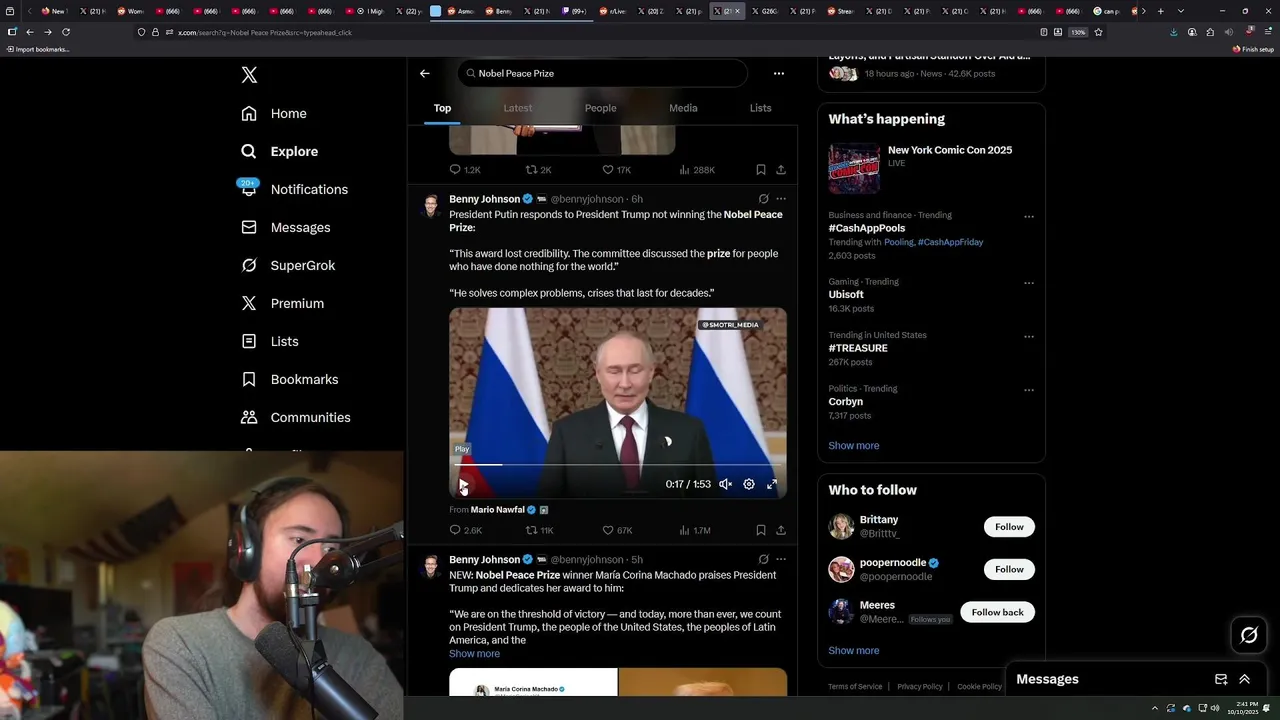
Task: Open more options for Corbyn trend
Action: pyautogui.click(x=1028, y=390)
